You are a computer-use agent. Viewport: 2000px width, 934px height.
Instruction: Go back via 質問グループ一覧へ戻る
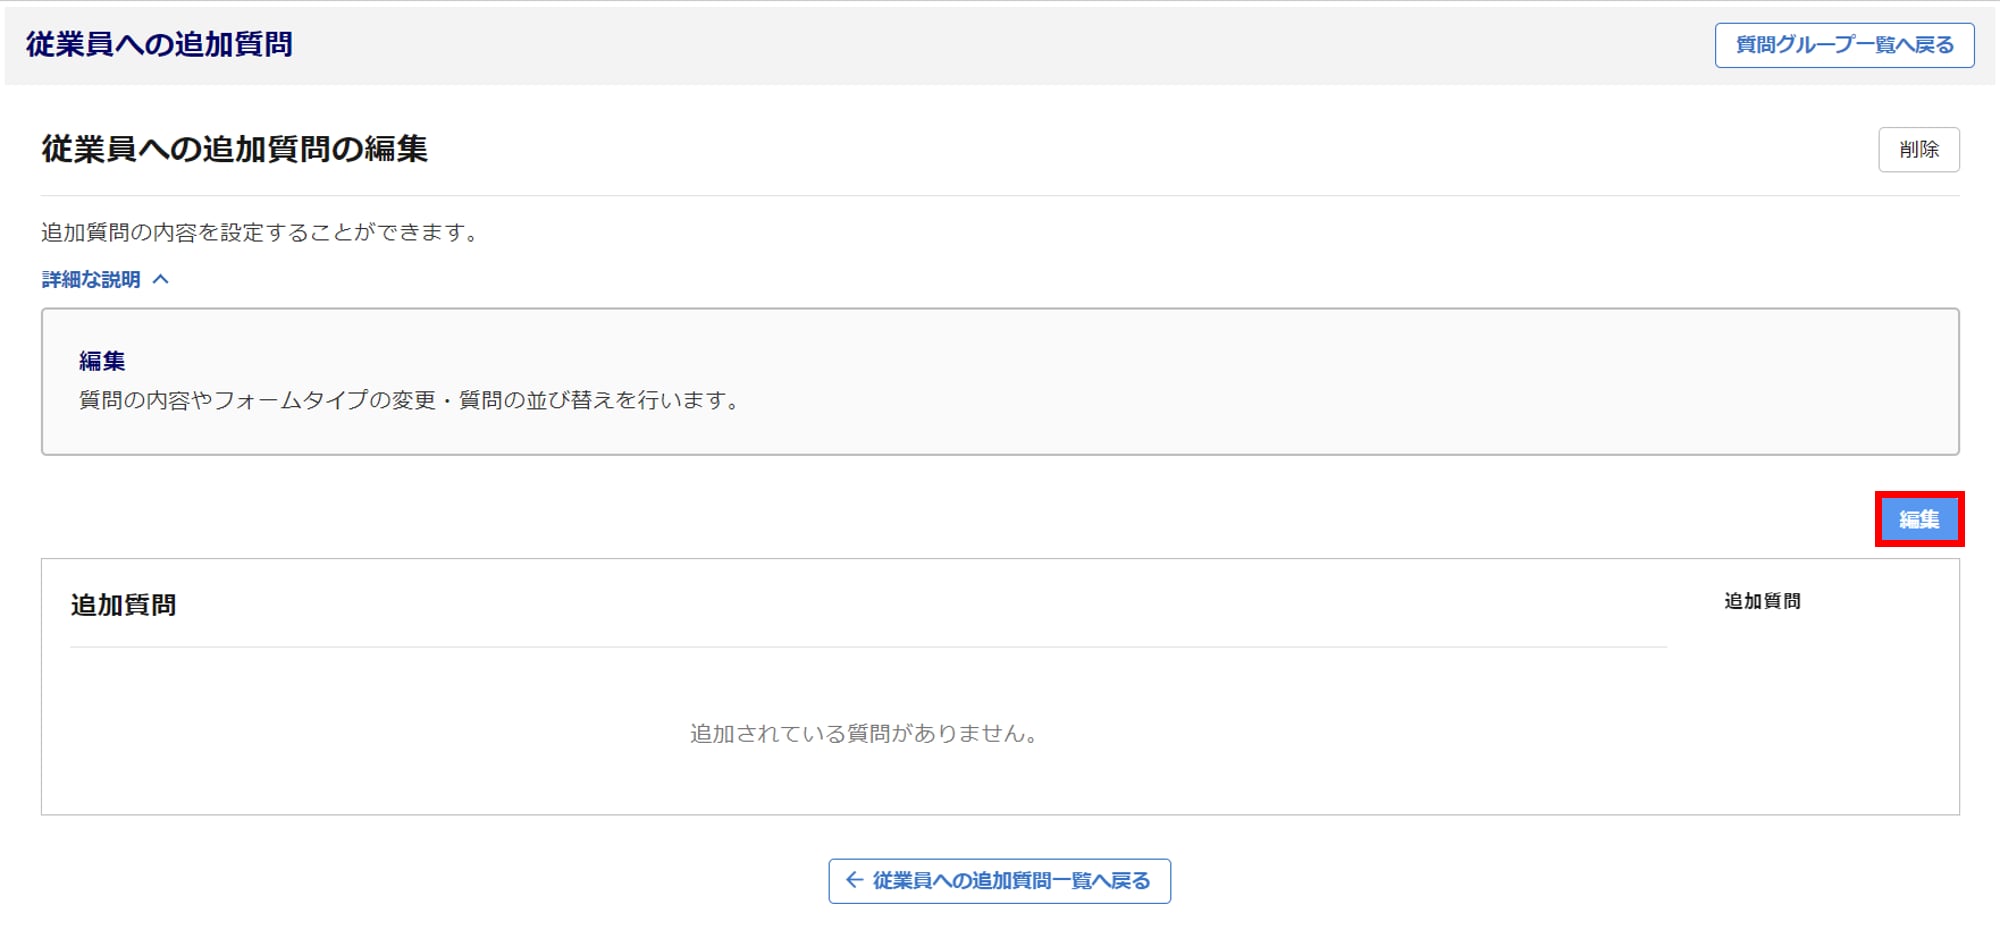coord(1844,45)
